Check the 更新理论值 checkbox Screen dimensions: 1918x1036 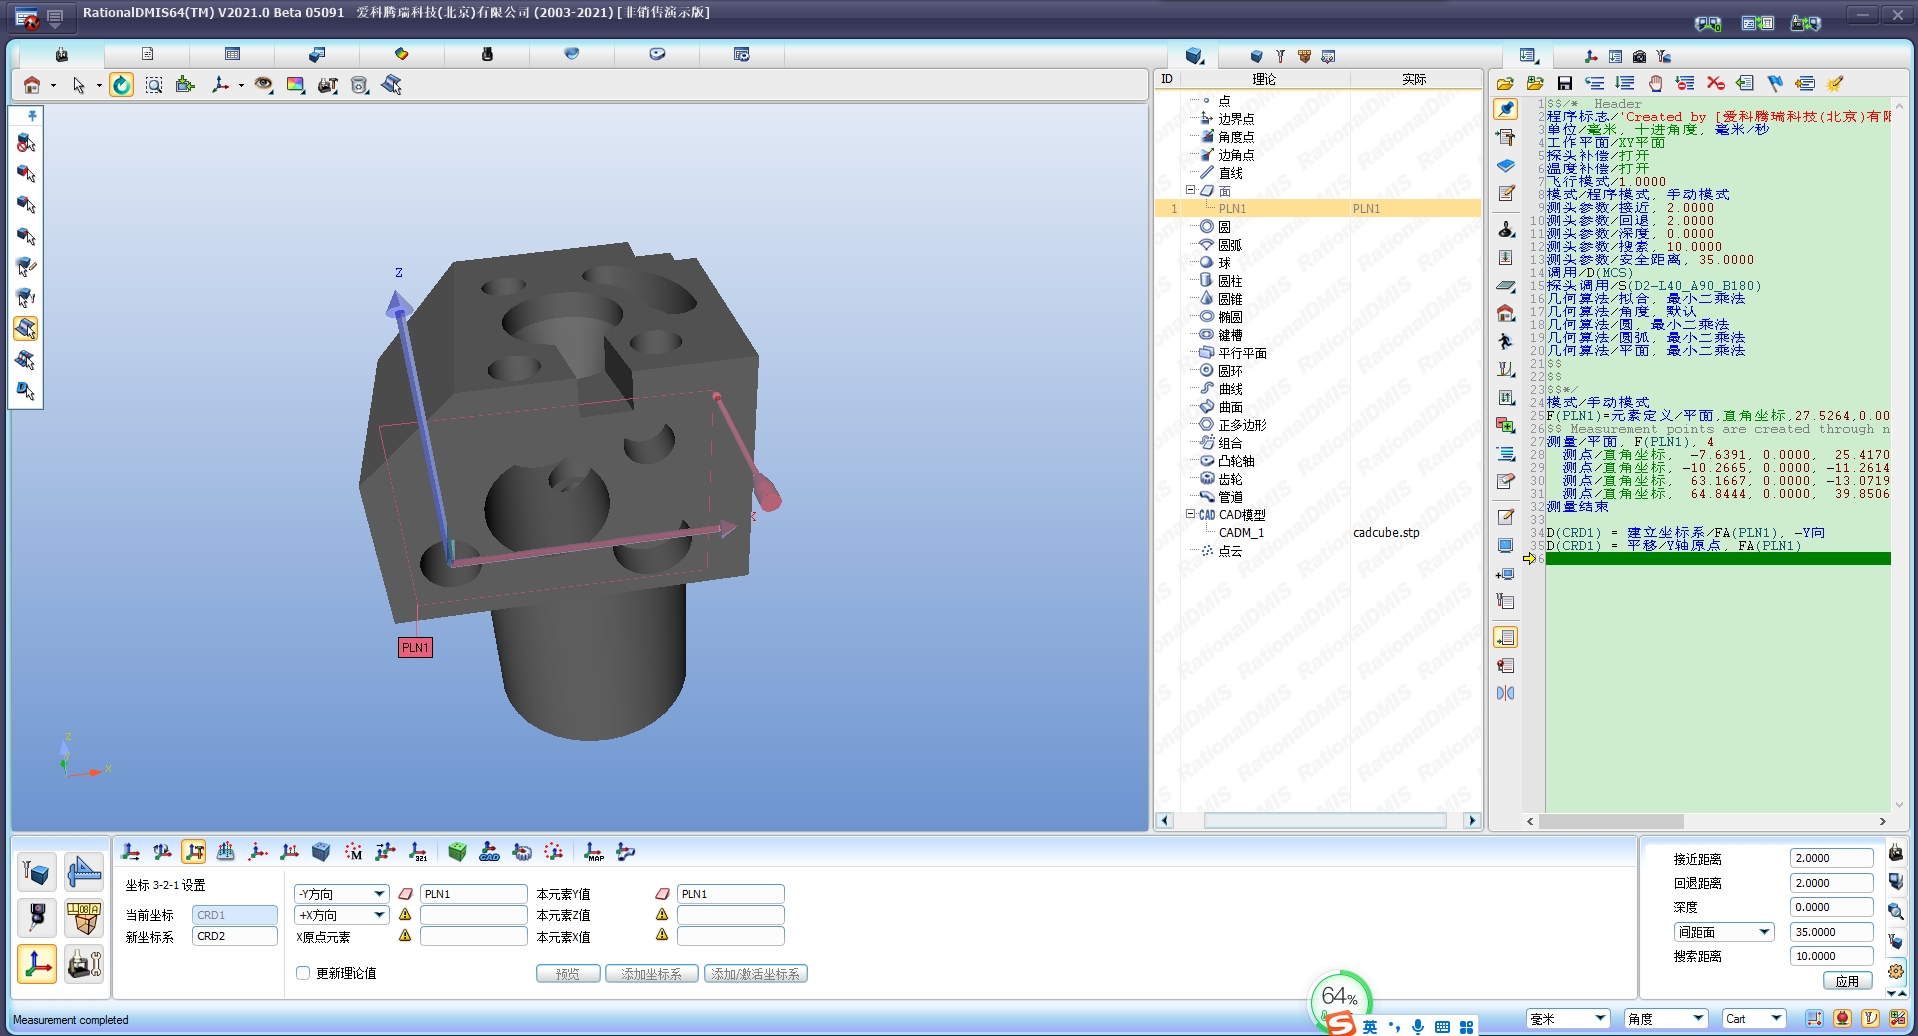click(x=303, y=973)
